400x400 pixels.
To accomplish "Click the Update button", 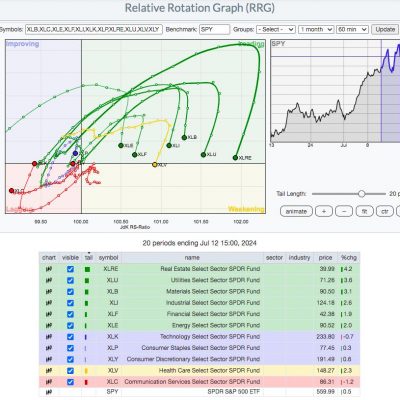I will pos(385,29).
